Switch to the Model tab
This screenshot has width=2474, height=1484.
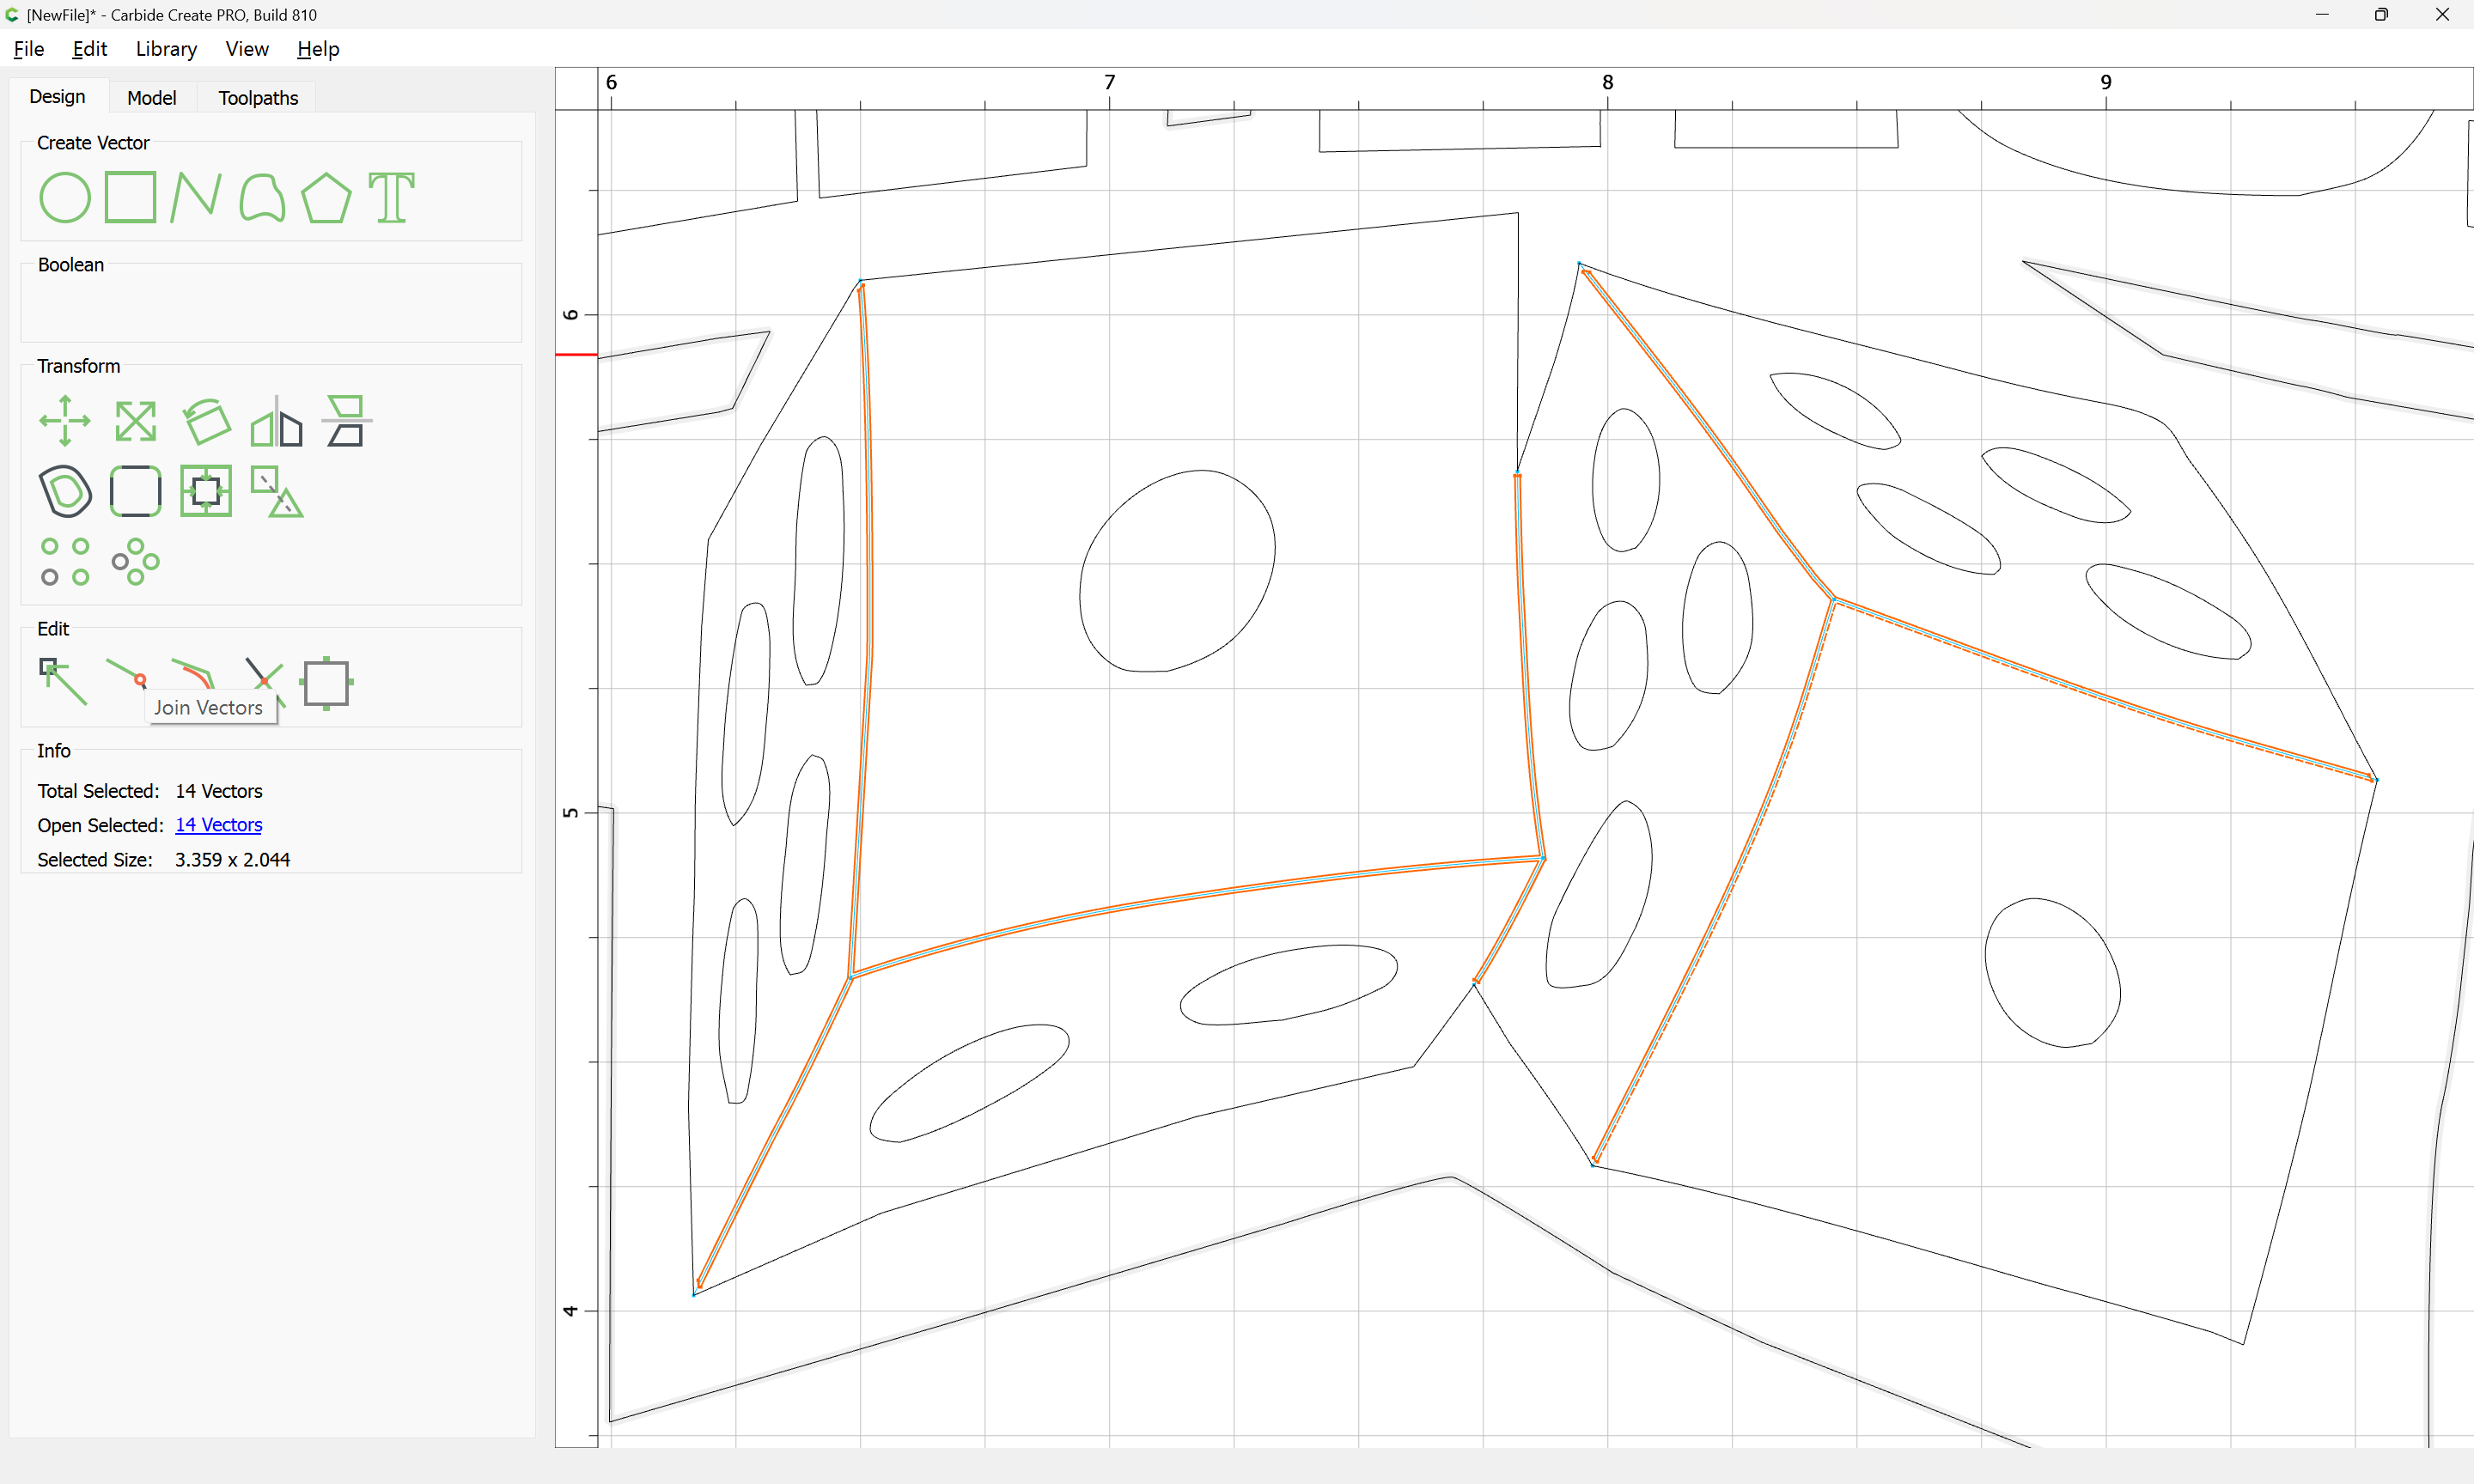152,97
